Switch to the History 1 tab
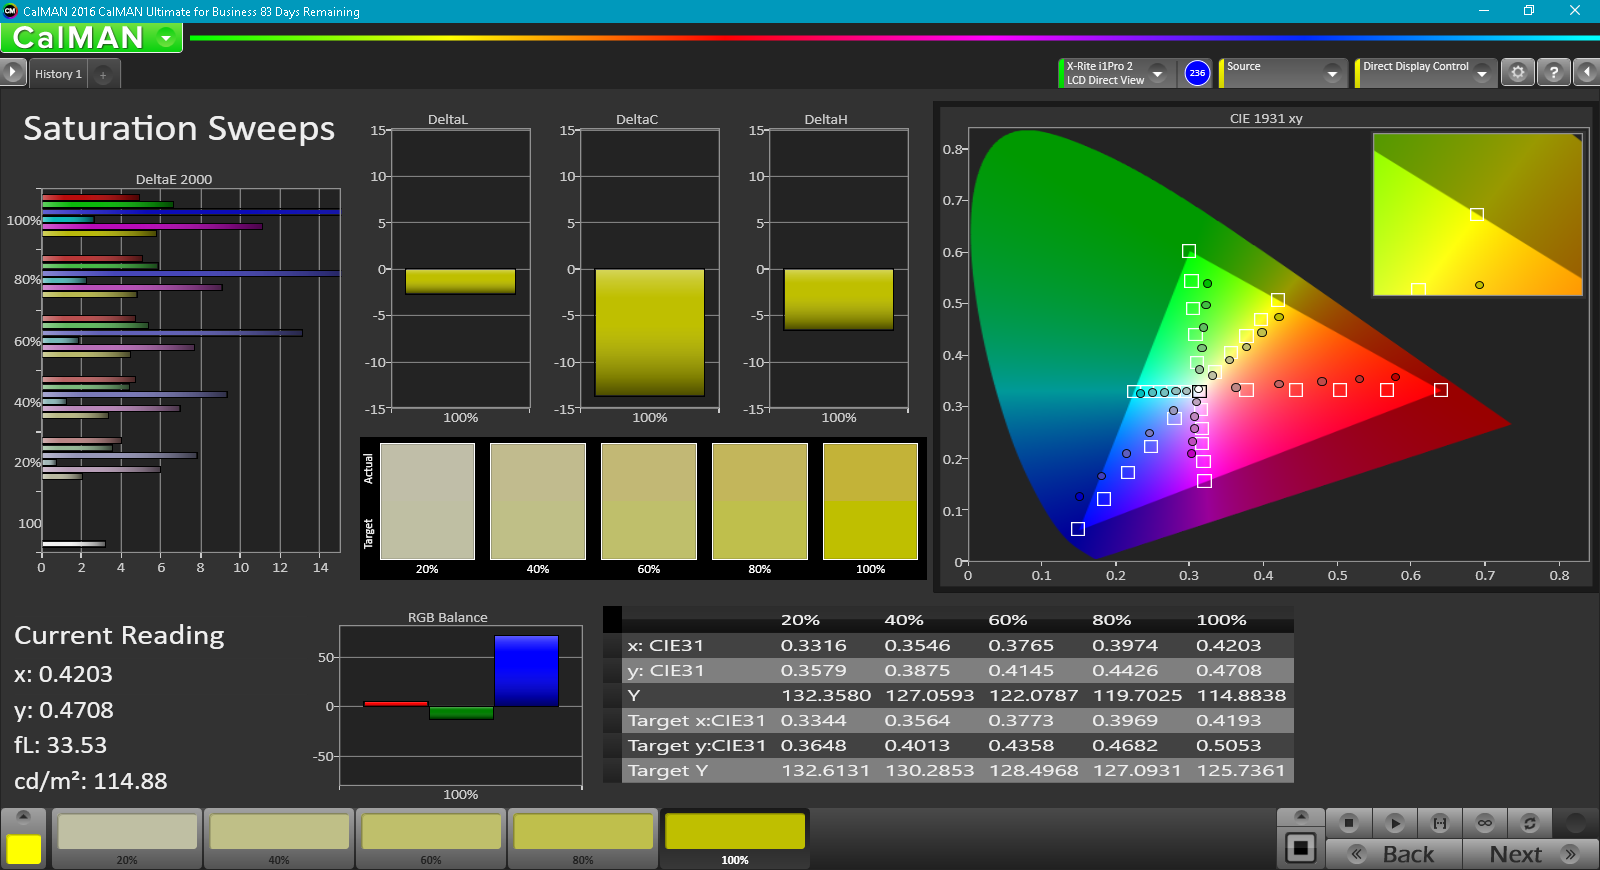 tap(58, 74)
